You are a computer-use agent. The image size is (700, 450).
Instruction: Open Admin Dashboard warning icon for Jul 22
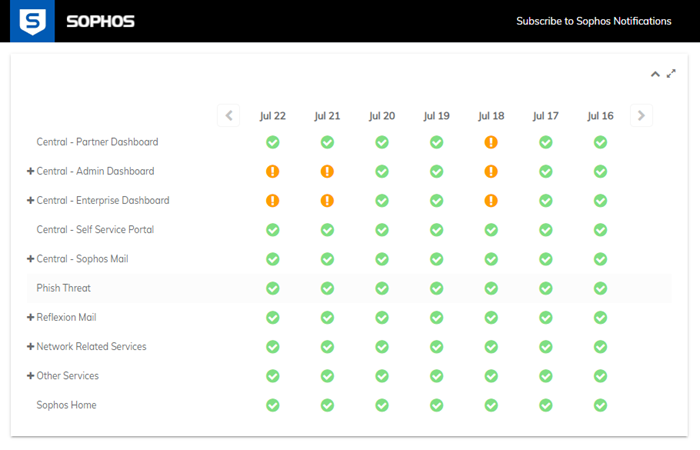pos(273,171)
